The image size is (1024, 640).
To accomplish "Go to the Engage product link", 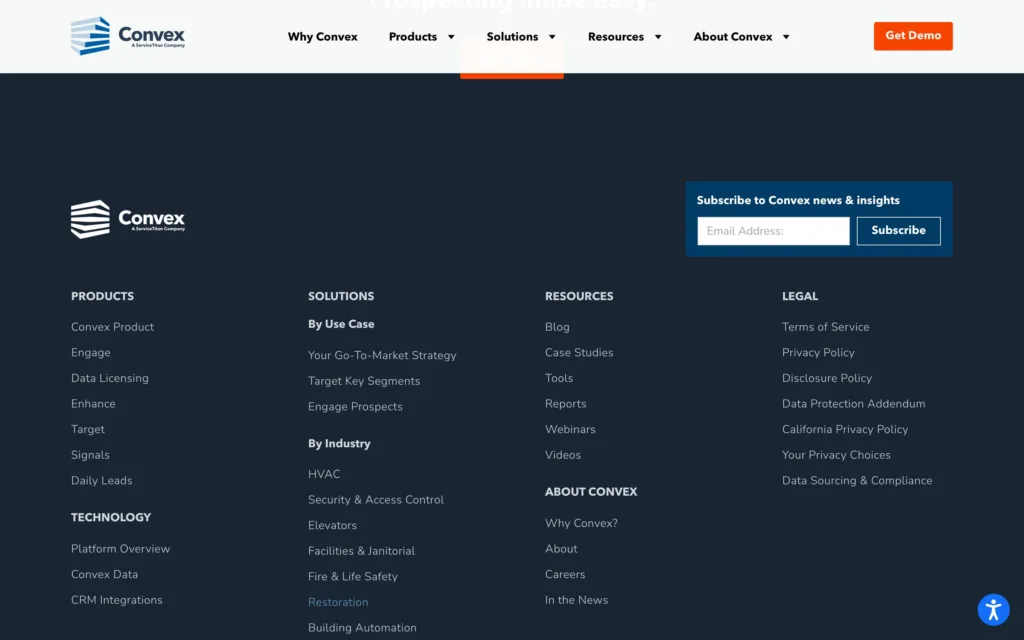I will (x=91, y=353).
